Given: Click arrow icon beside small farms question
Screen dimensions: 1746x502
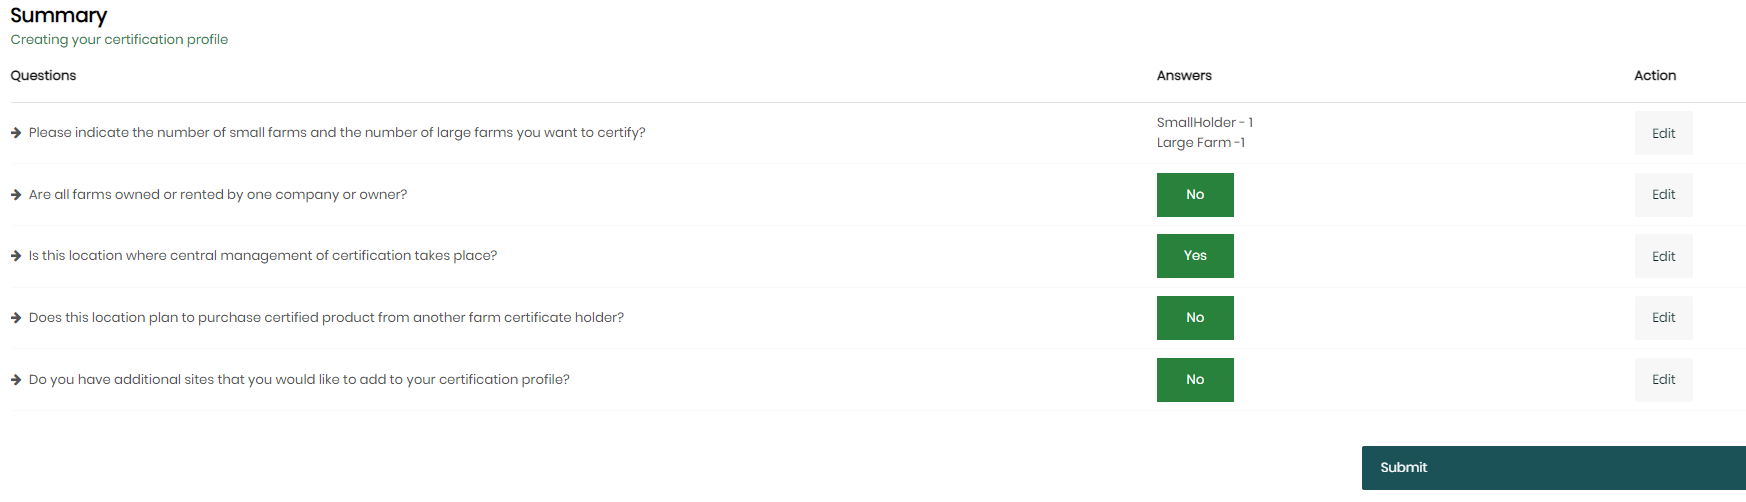Looking at the screenshot, I should coord(16,133).
